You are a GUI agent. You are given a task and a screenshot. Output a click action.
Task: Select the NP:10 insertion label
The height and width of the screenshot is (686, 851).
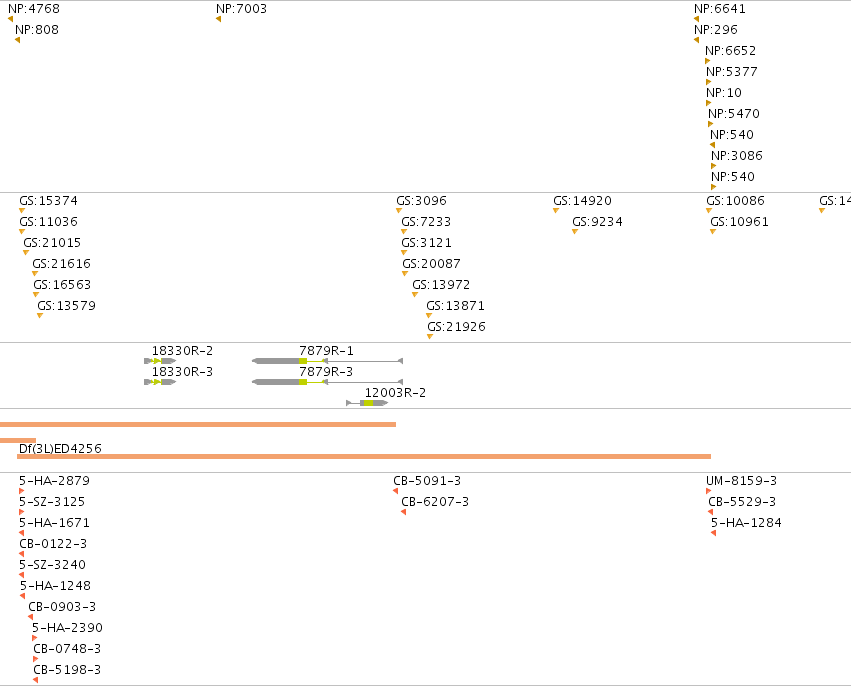(724, 93)
